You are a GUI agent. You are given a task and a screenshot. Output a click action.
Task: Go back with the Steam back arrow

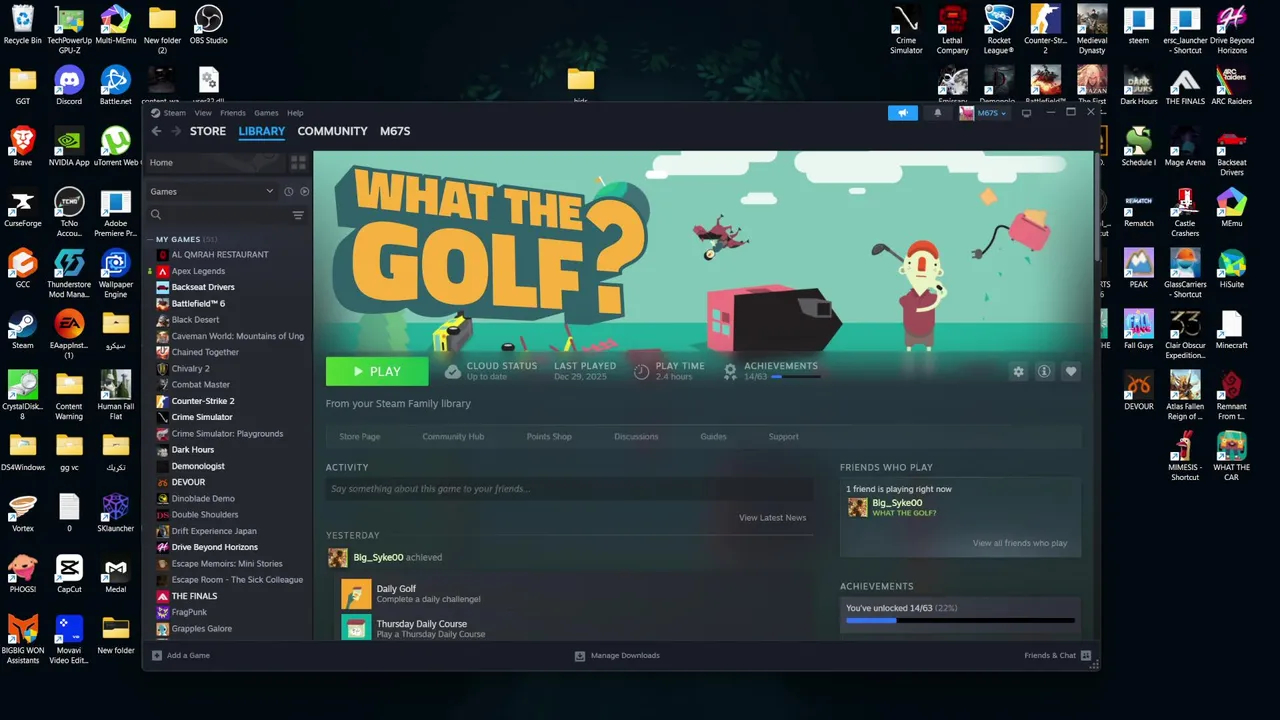click(156, 131)
